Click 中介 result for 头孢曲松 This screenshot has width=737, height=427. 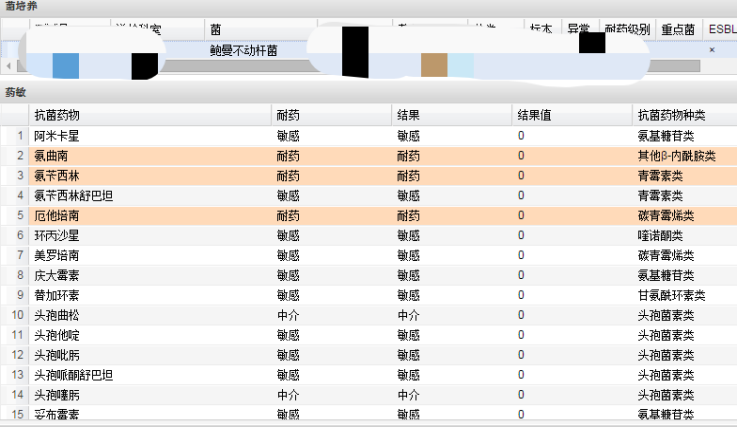click(409, 315)
